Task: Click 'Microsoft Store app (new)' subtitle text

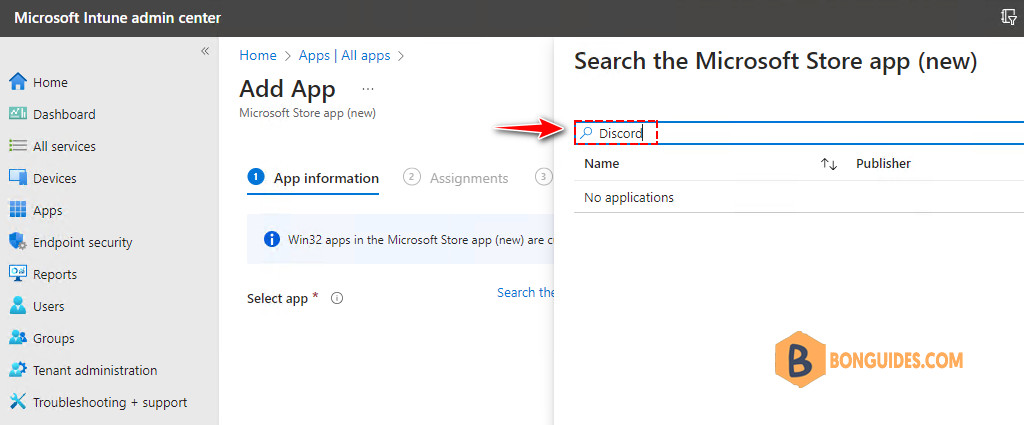Action: (x=308, y=113)
